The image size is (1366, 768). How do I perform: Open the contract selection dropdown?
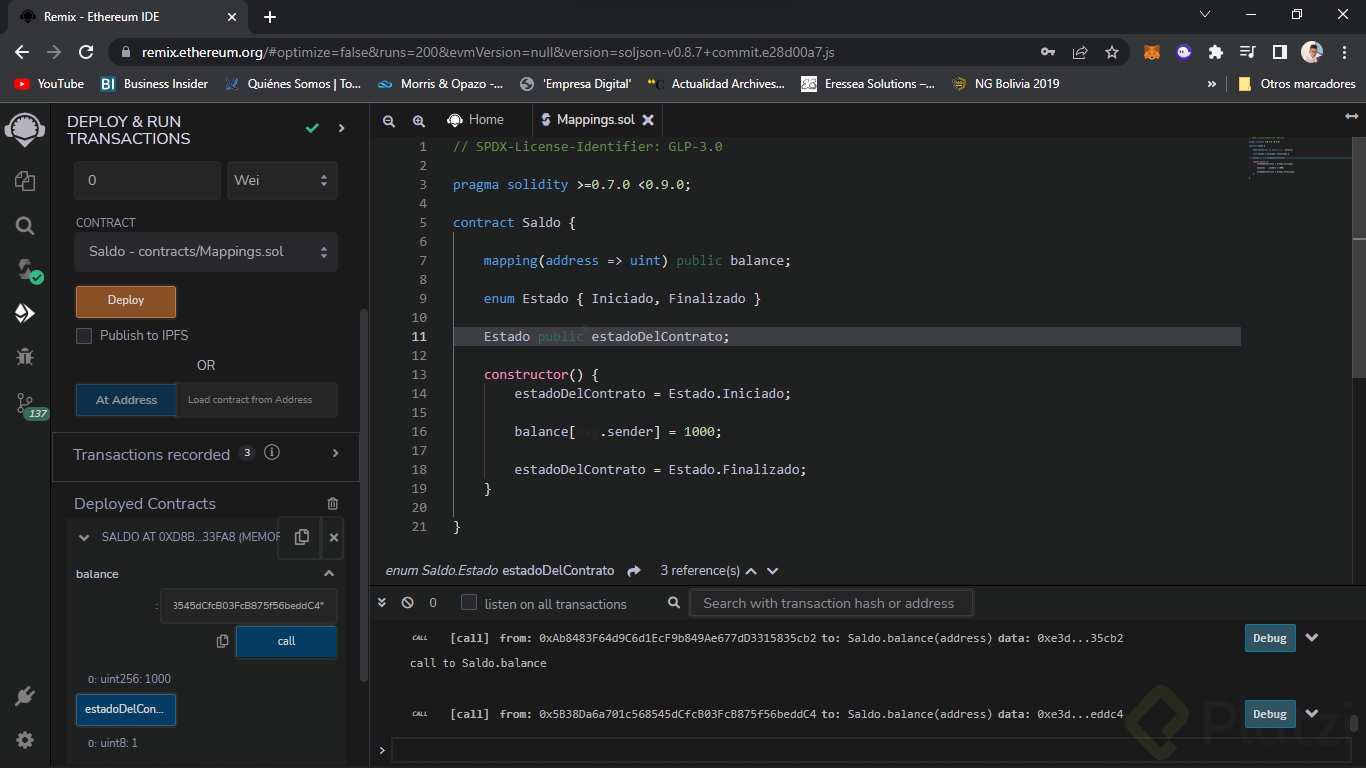click(206, 252)
